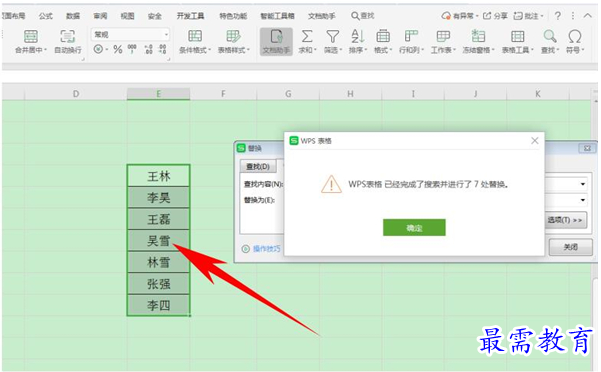601x372 pixels.
Task: Apply percent style with % icon
Action: [118, 49]
